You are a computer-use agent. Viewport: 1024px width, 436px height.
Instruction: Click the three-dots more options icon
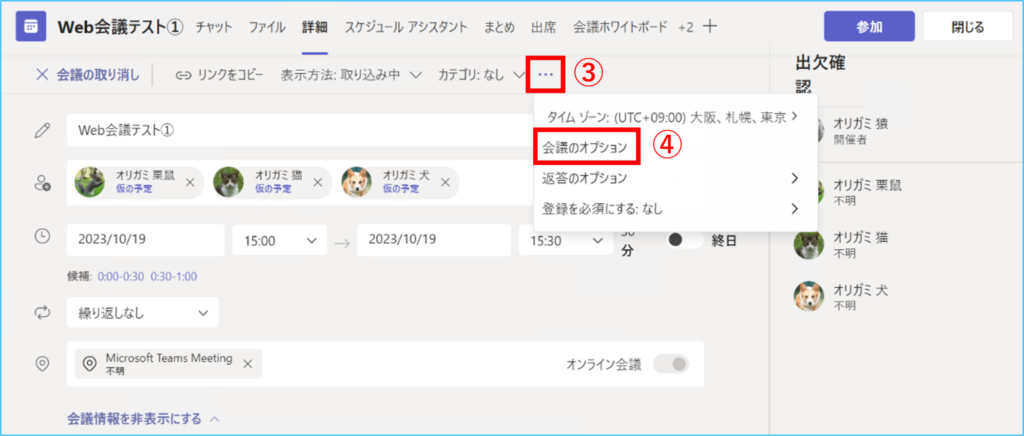click(x=545, y=75)
